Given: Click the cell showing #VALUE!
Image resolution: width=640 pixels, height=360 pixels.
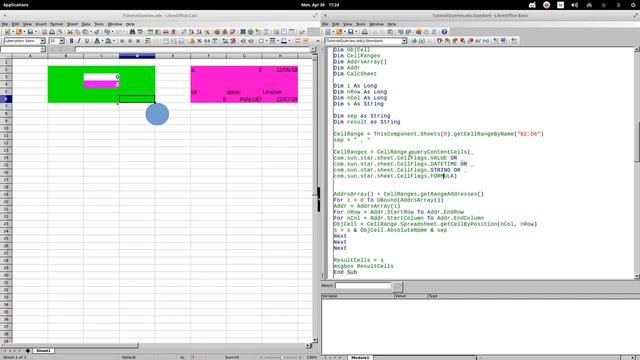Looking at the screenshot, I should coord(244,99).
